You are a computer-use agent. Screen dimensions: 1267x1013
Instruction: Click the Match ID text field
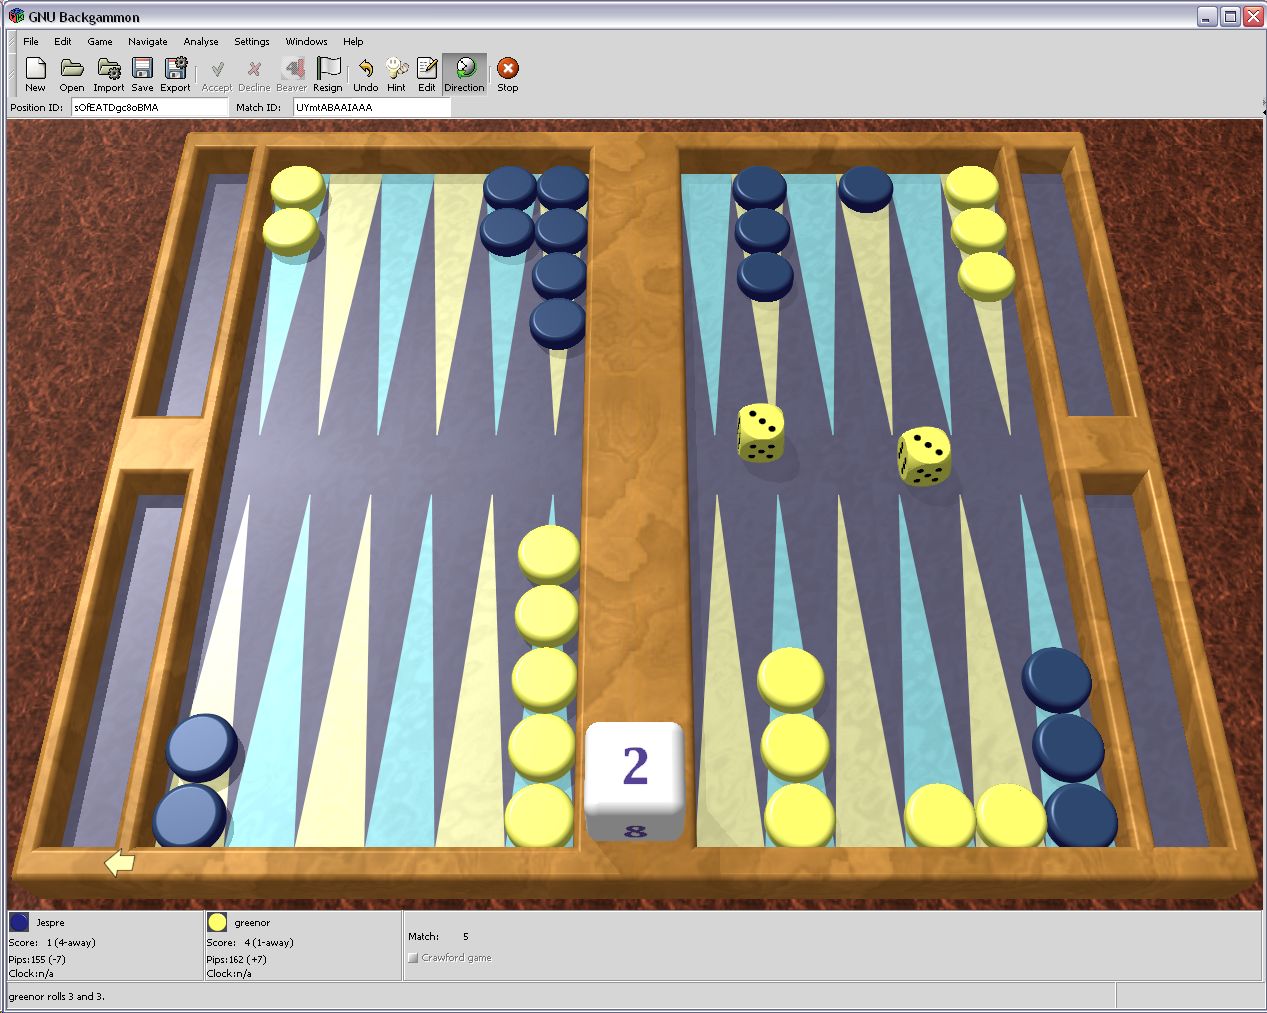tap(371, 107)
